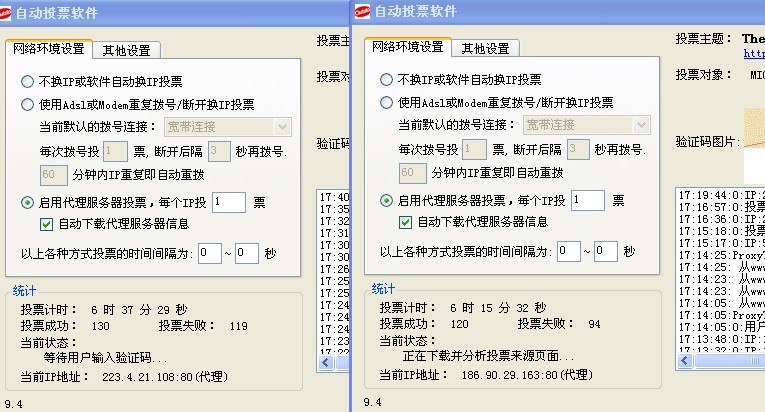765x412 pixels.
Task: Click 投票成功 value 130 in left window
Action: (x=101, y=326)
